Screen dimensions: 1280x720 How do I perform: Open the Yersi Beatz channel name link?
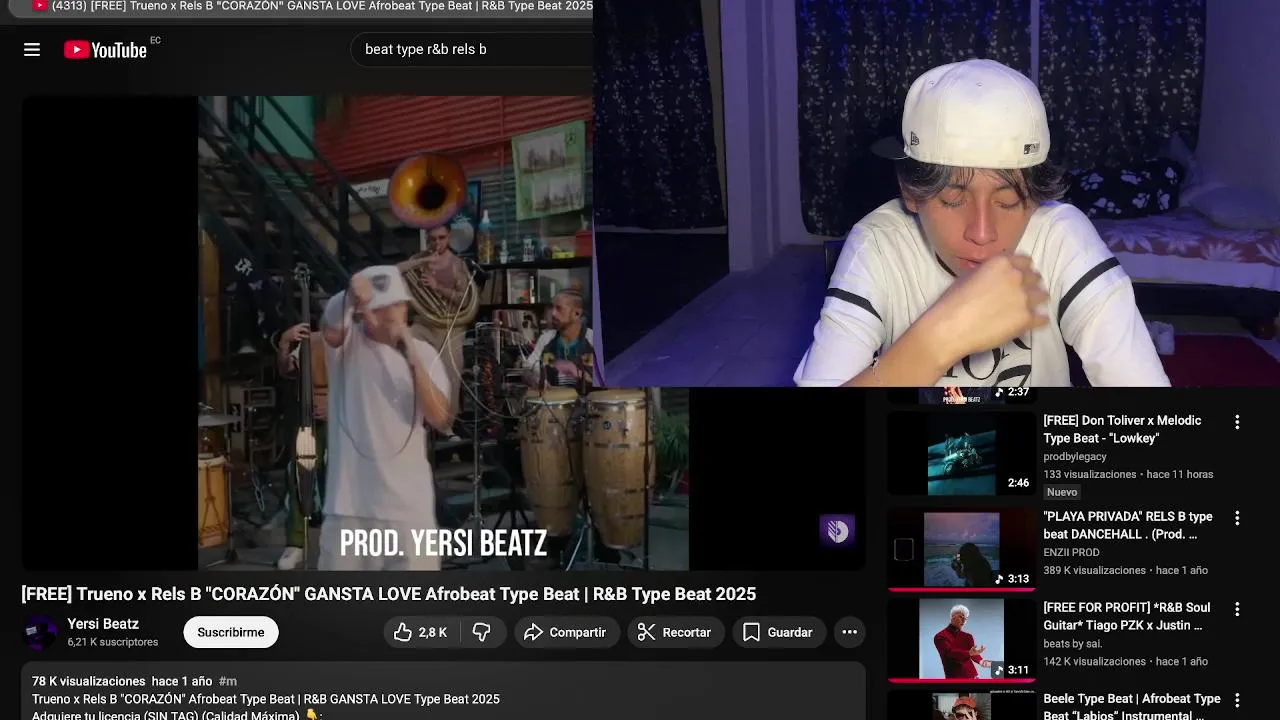[x=103, y=624]
